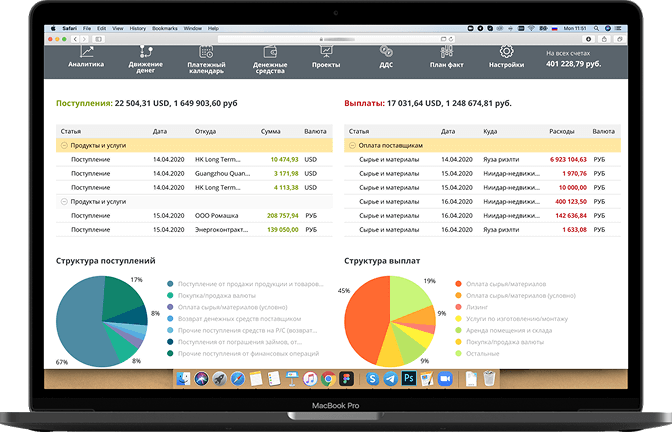
Task: Go to Денежные средства wallet icon
Action: [270, 52]
